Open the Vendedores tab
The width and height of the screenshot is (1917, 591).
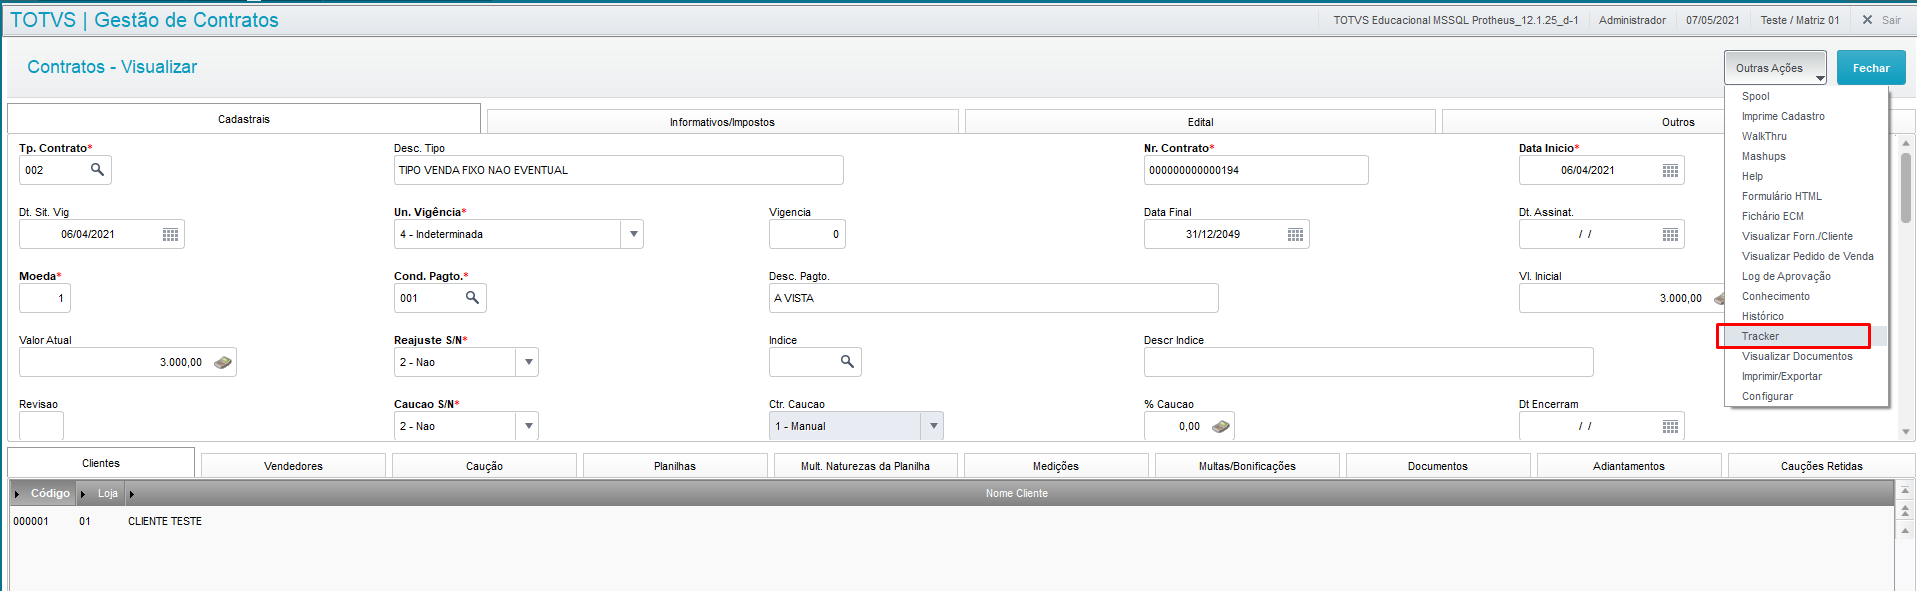pos(293,466)
